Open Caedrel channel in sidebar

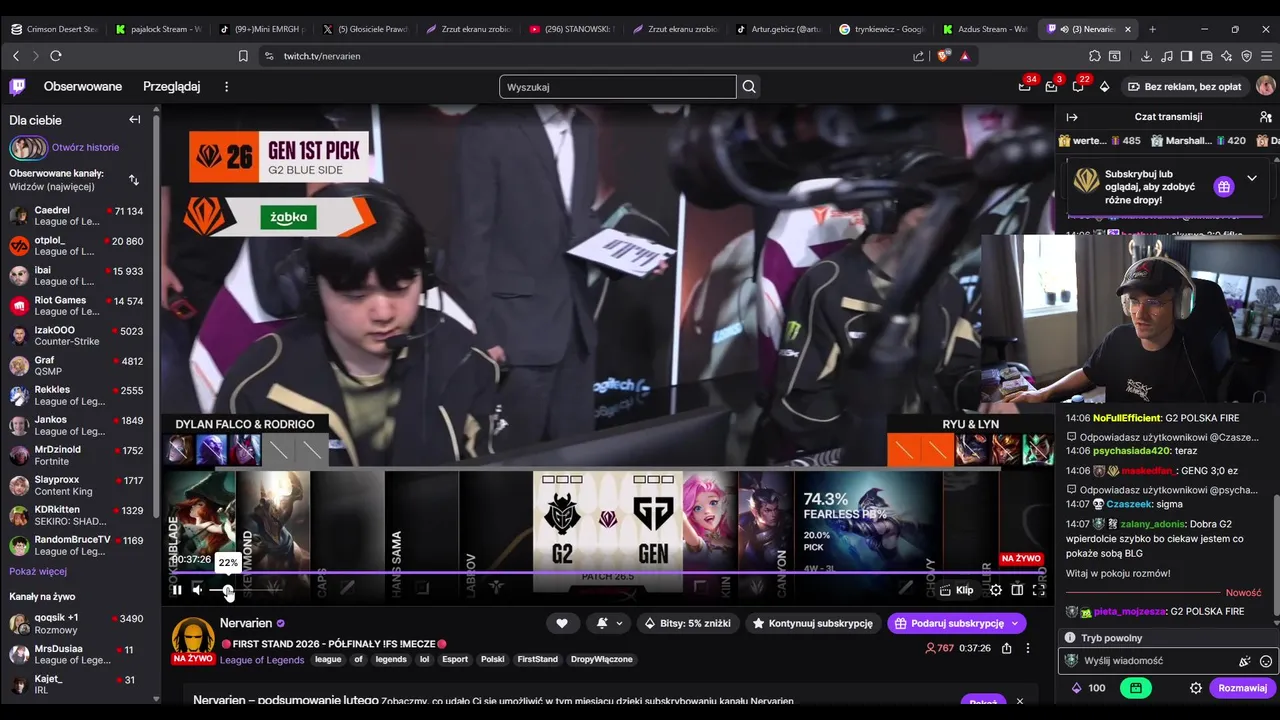(x=76, y=216)
